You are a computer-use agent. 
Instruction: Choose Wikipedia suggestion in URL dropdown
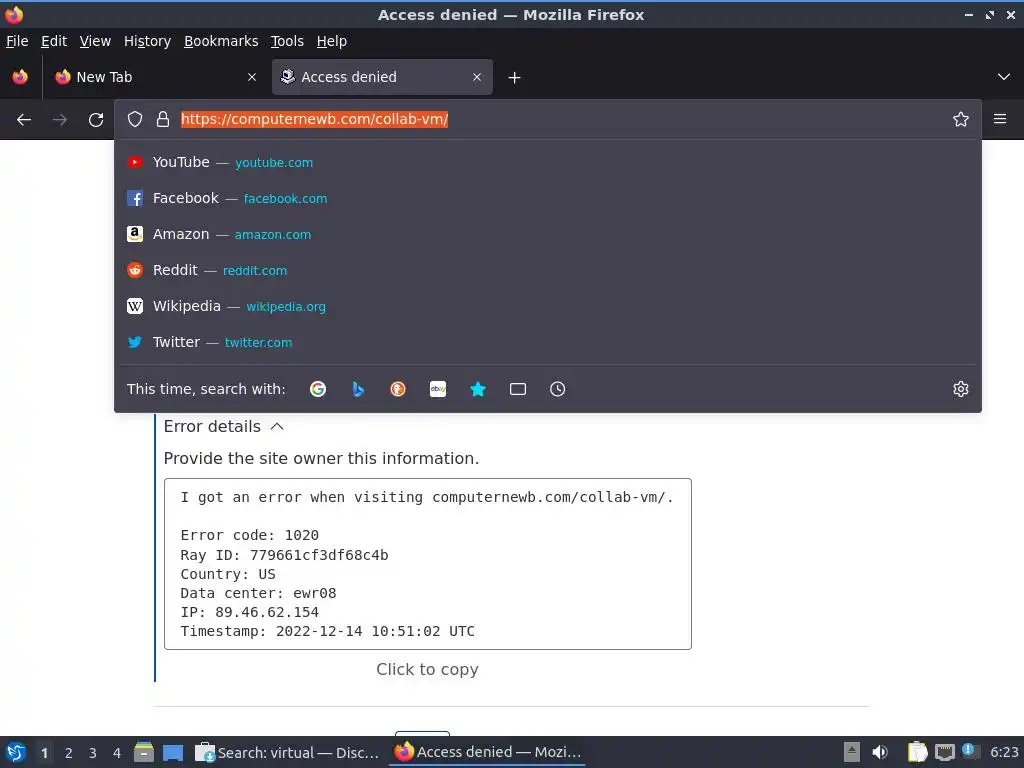pos(548,306)
